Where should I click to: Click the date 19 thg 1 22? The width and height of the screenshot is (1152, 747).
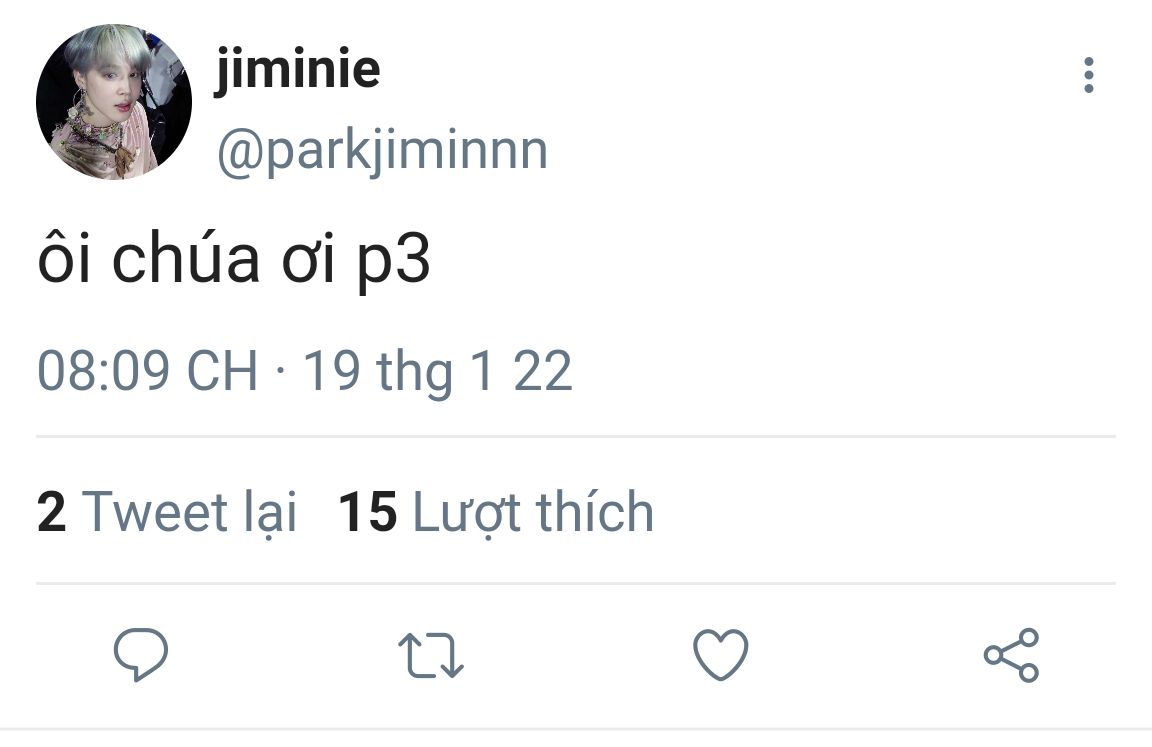click(x=438, y=372)
